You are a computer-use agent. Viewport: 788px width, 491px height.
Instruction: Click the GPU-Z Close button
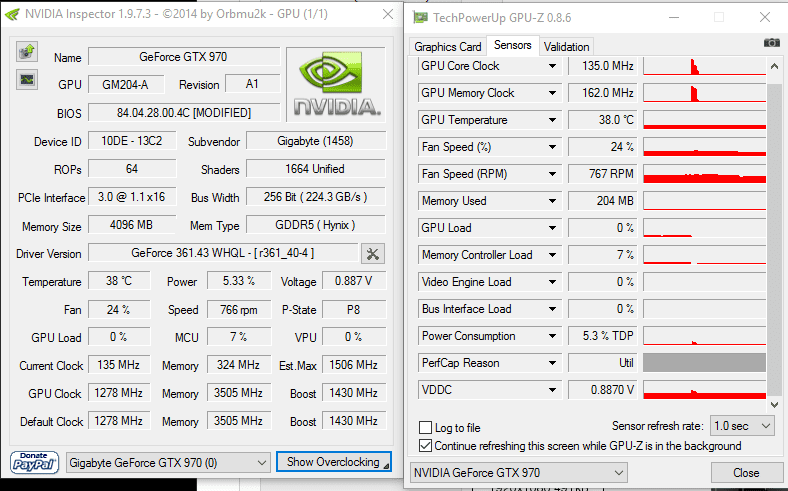click(746, 473)
